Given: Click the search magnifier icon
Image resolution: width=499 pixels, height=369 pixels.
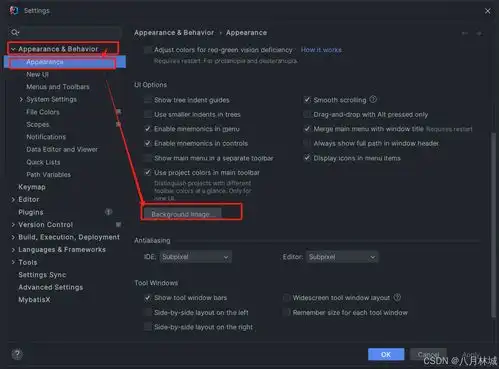Looking at the screenshot, I should (15, 32).
